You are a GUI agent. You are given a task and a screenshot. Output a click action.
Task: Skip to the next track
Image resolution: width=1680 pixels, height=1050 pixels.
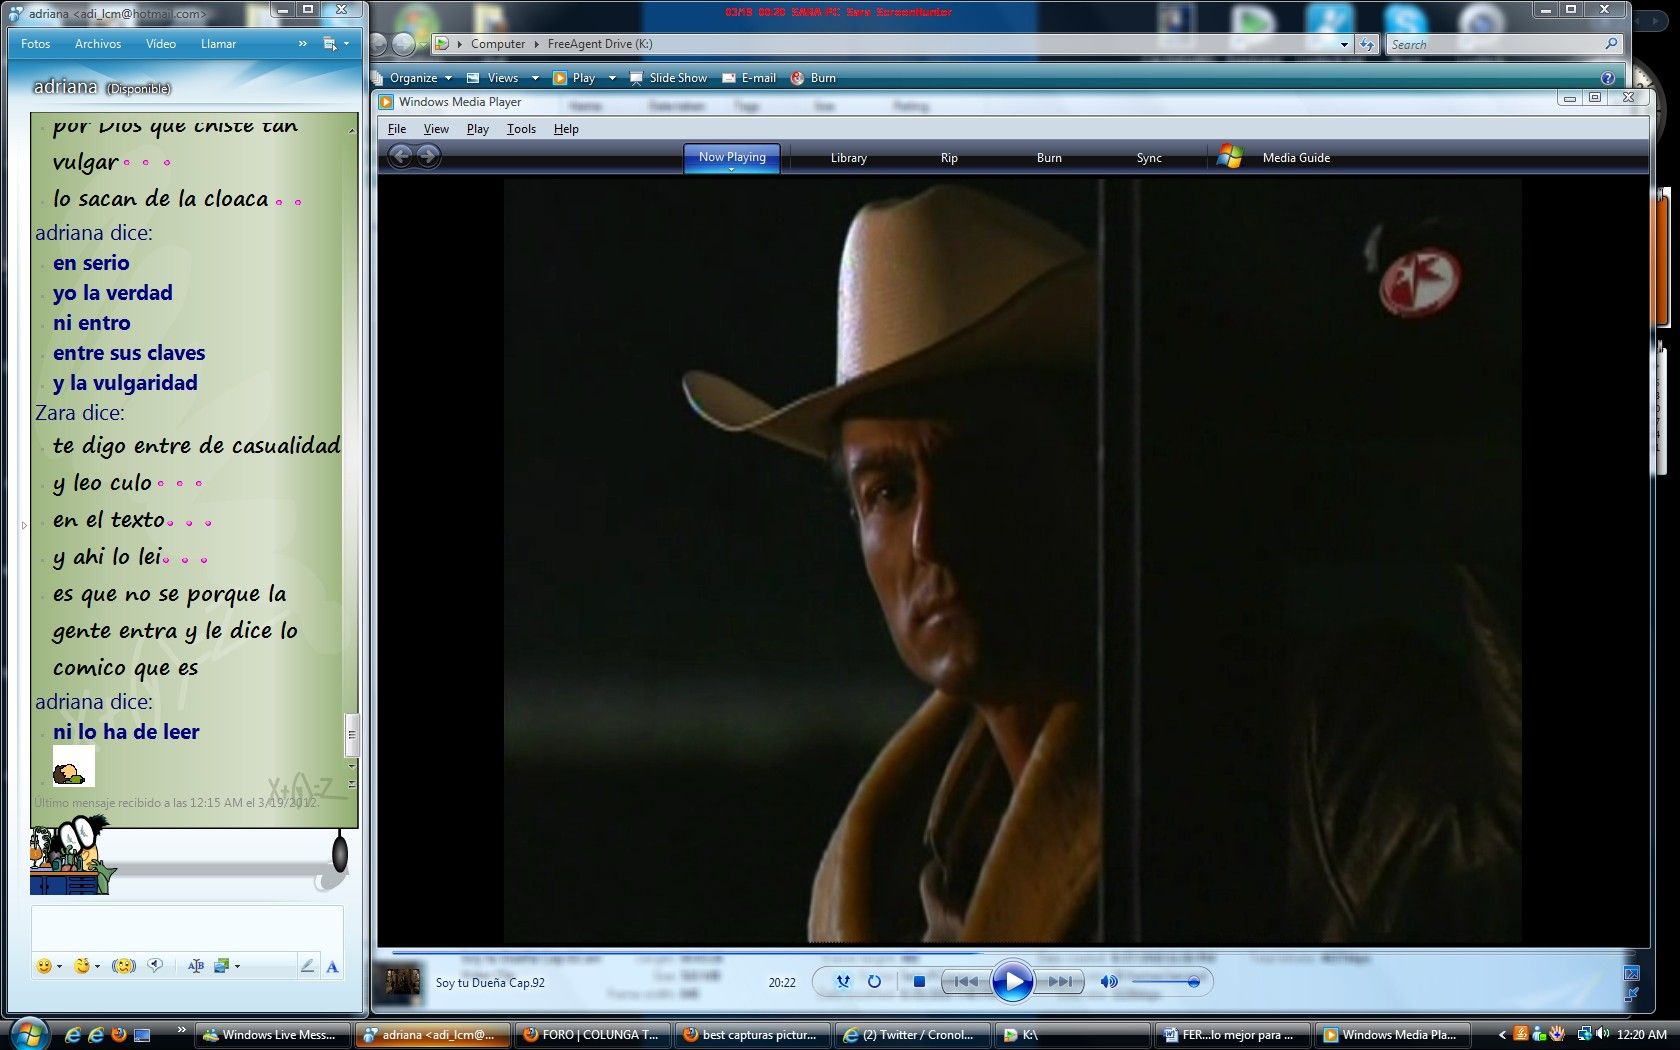point(1060,982)
